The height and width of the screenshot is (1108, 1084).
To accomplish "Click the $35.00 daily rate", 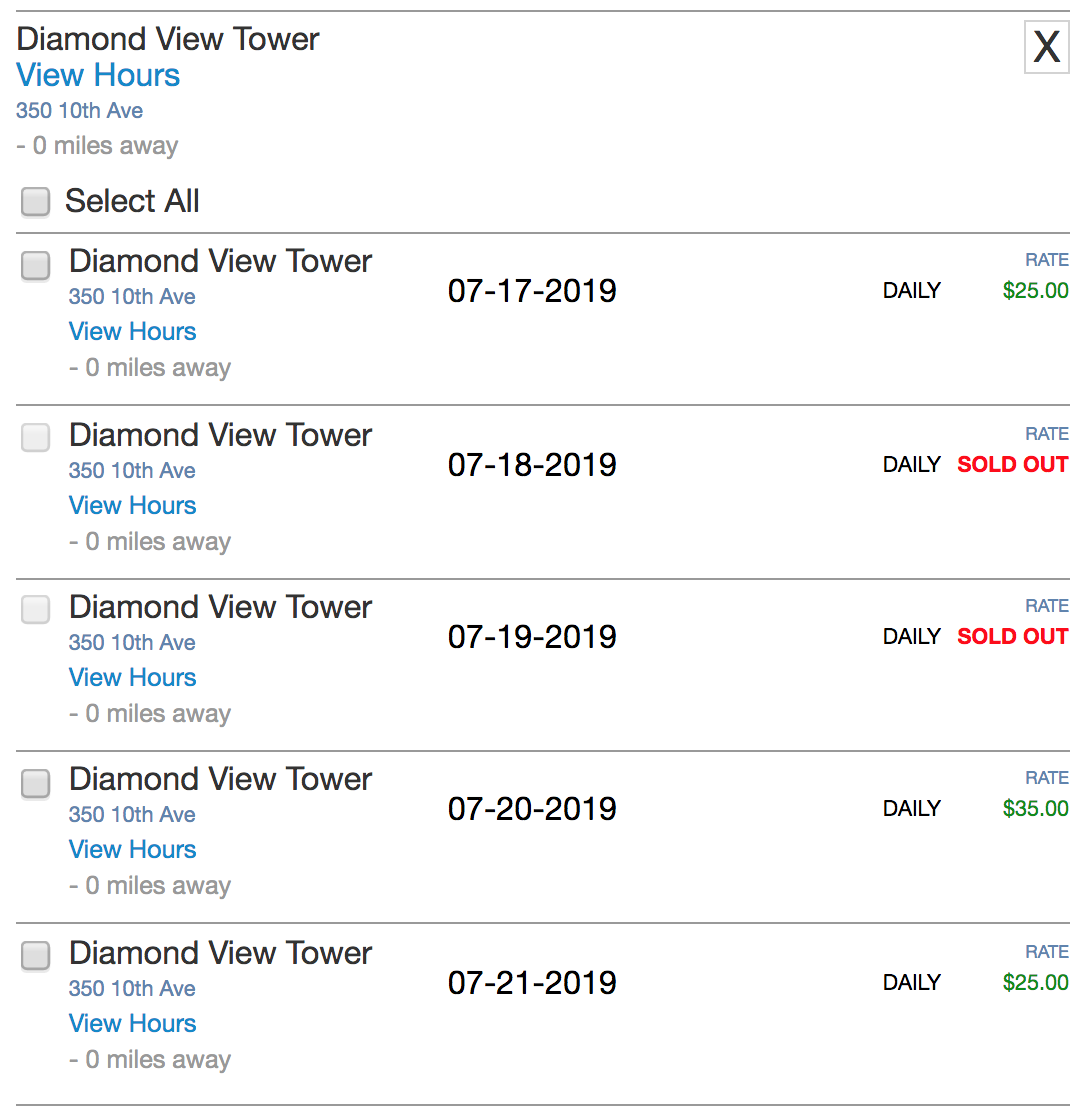I will [x=1035, y=808].
